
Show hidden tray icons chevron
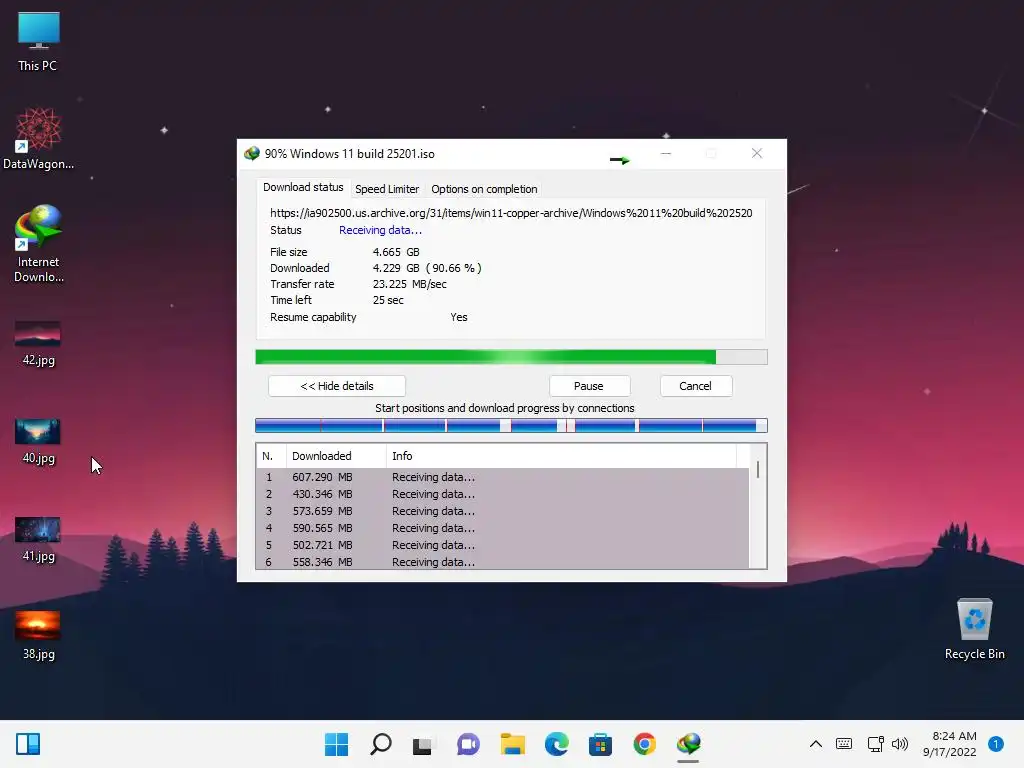pos(816,744)
